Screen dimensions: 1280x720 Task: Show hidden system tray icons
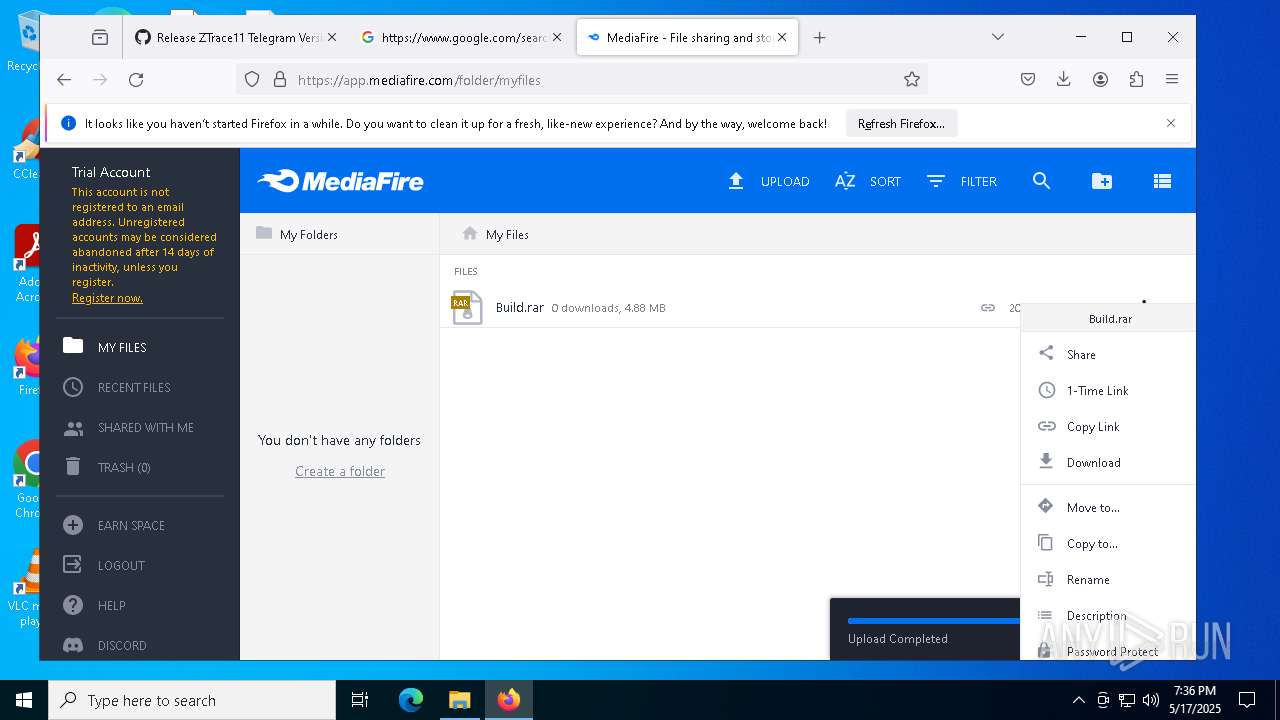[x=1078, y=700]
